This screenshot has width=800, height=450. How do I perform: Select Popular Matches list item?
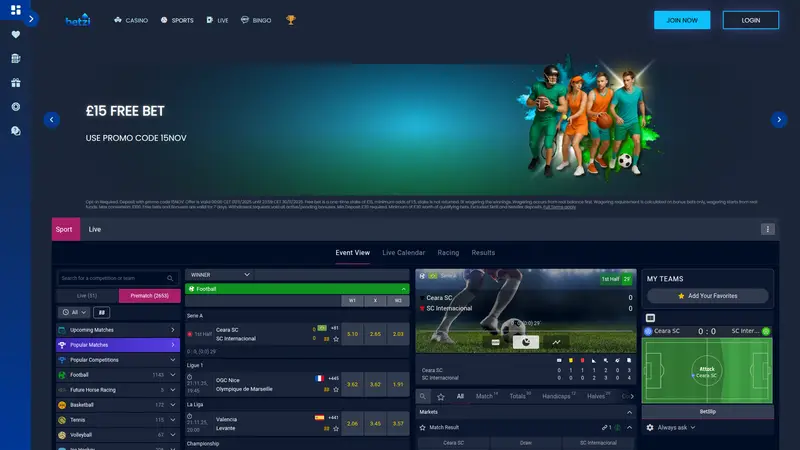click(x=118, y=345)
